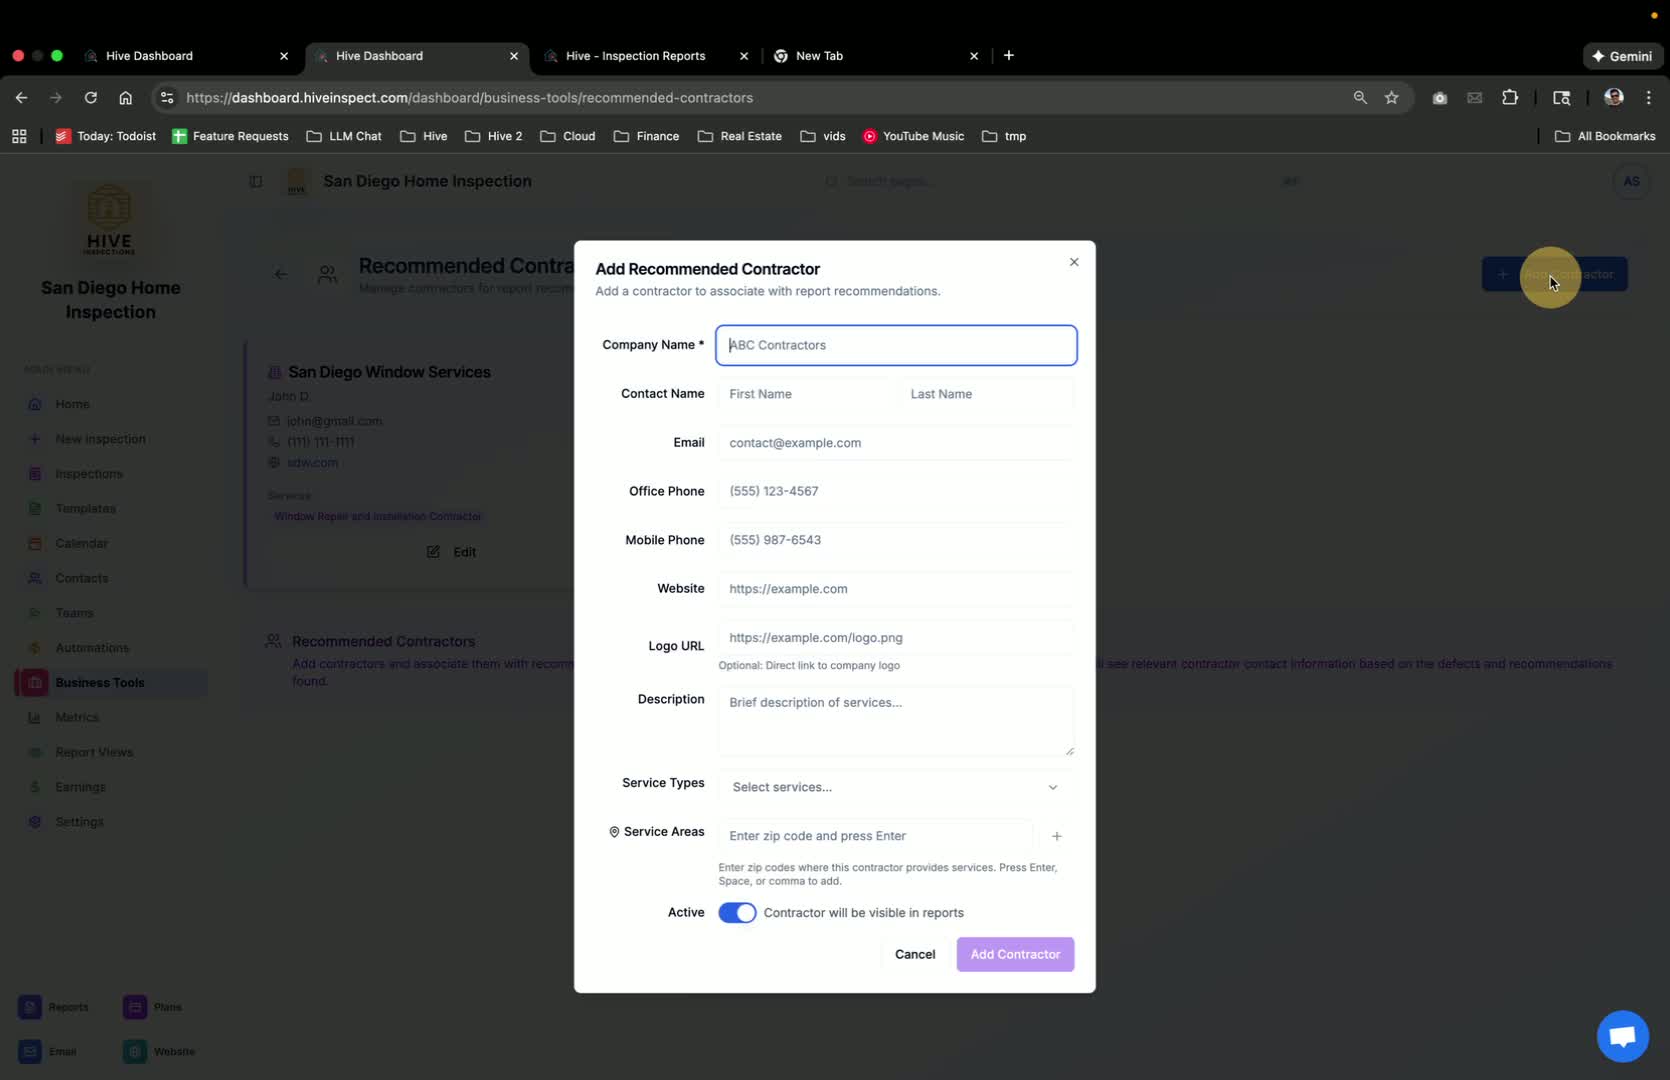Click the First Name field

(807, 394)
